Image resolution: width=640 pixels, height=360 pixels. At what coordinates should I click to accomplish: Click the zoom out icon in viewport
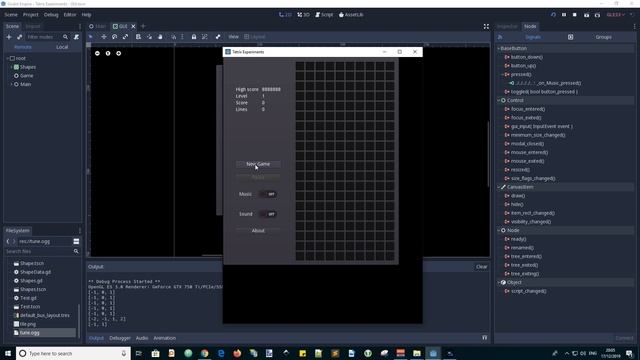97,53
